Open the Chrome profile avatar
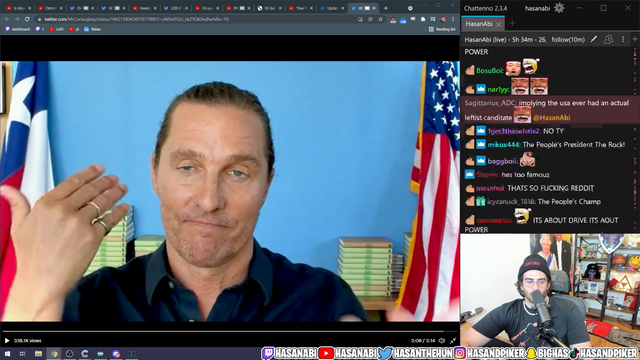Screen dimensions: 640x360 pos(443,19)
